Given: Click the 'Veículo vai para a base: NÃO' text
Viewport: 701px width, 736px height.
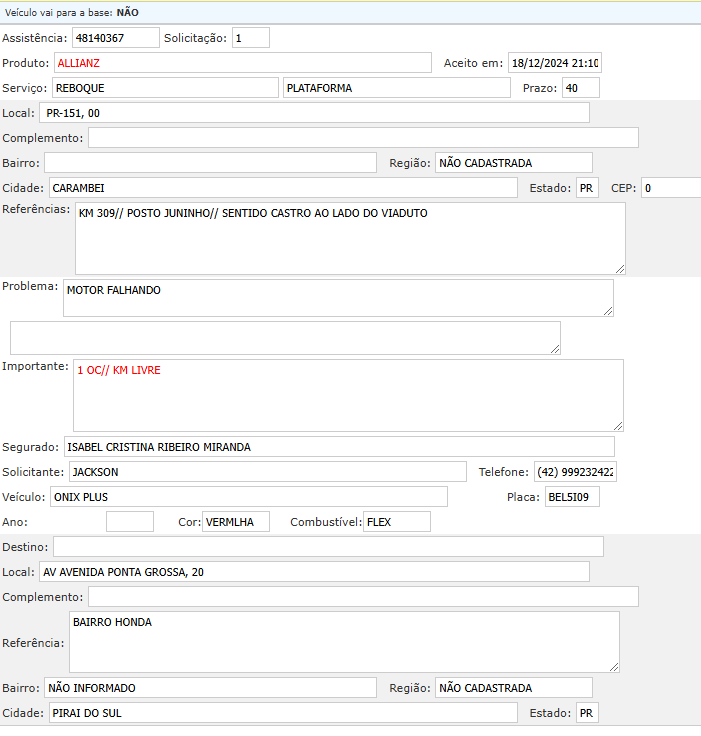Looking at the screenshot, I should [x=72, y=13].
